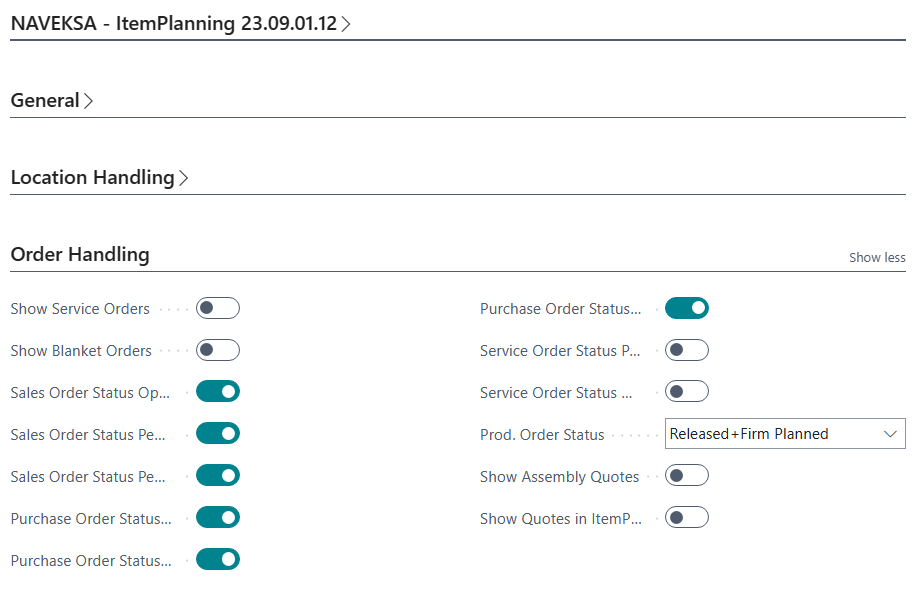The height and width of the screenshot is (593, 924).
Task: Toggle the Service Order Status P... switch
Action: click(x=687, y=350)
